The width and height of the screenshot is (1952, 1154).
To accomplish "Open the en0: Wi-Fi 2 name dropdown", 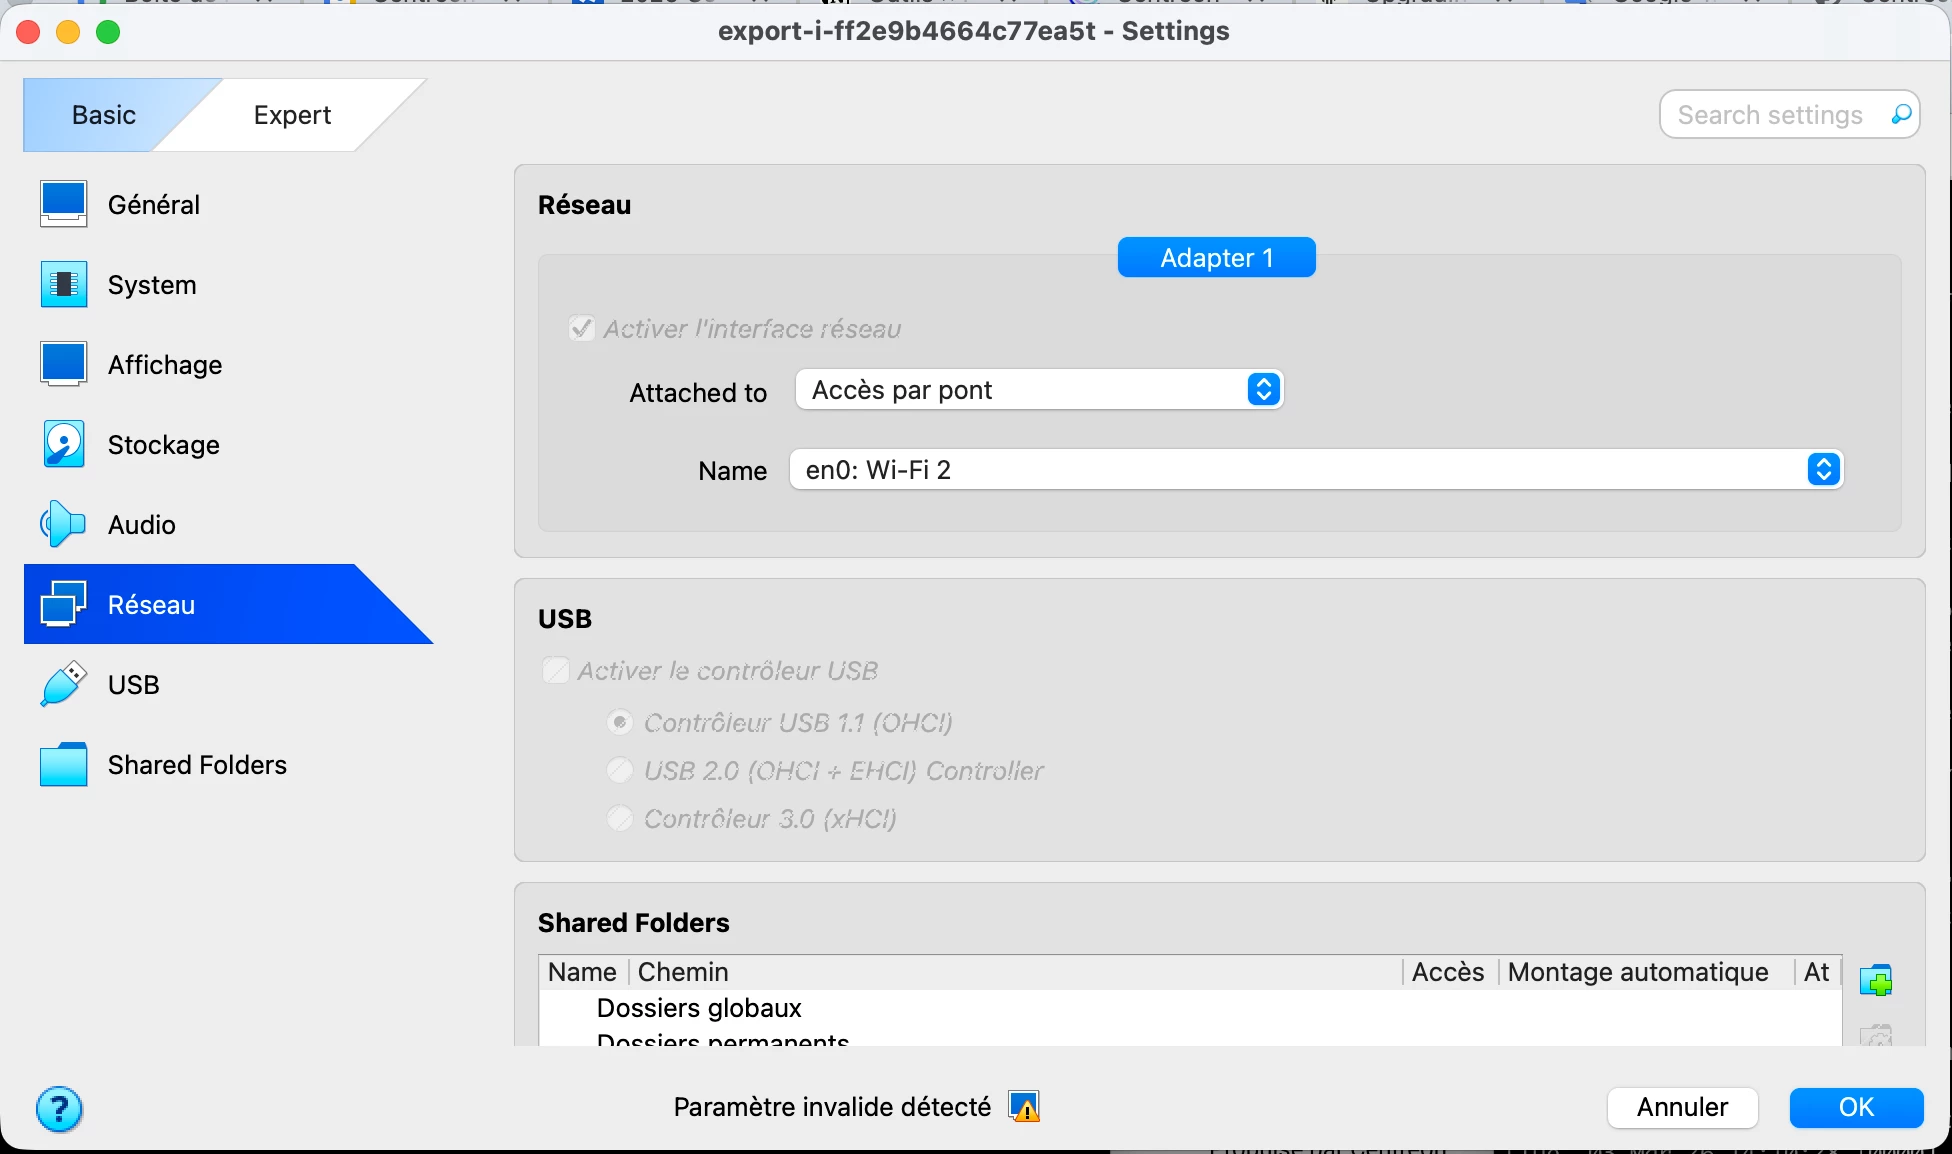I will click(1315, 470).
